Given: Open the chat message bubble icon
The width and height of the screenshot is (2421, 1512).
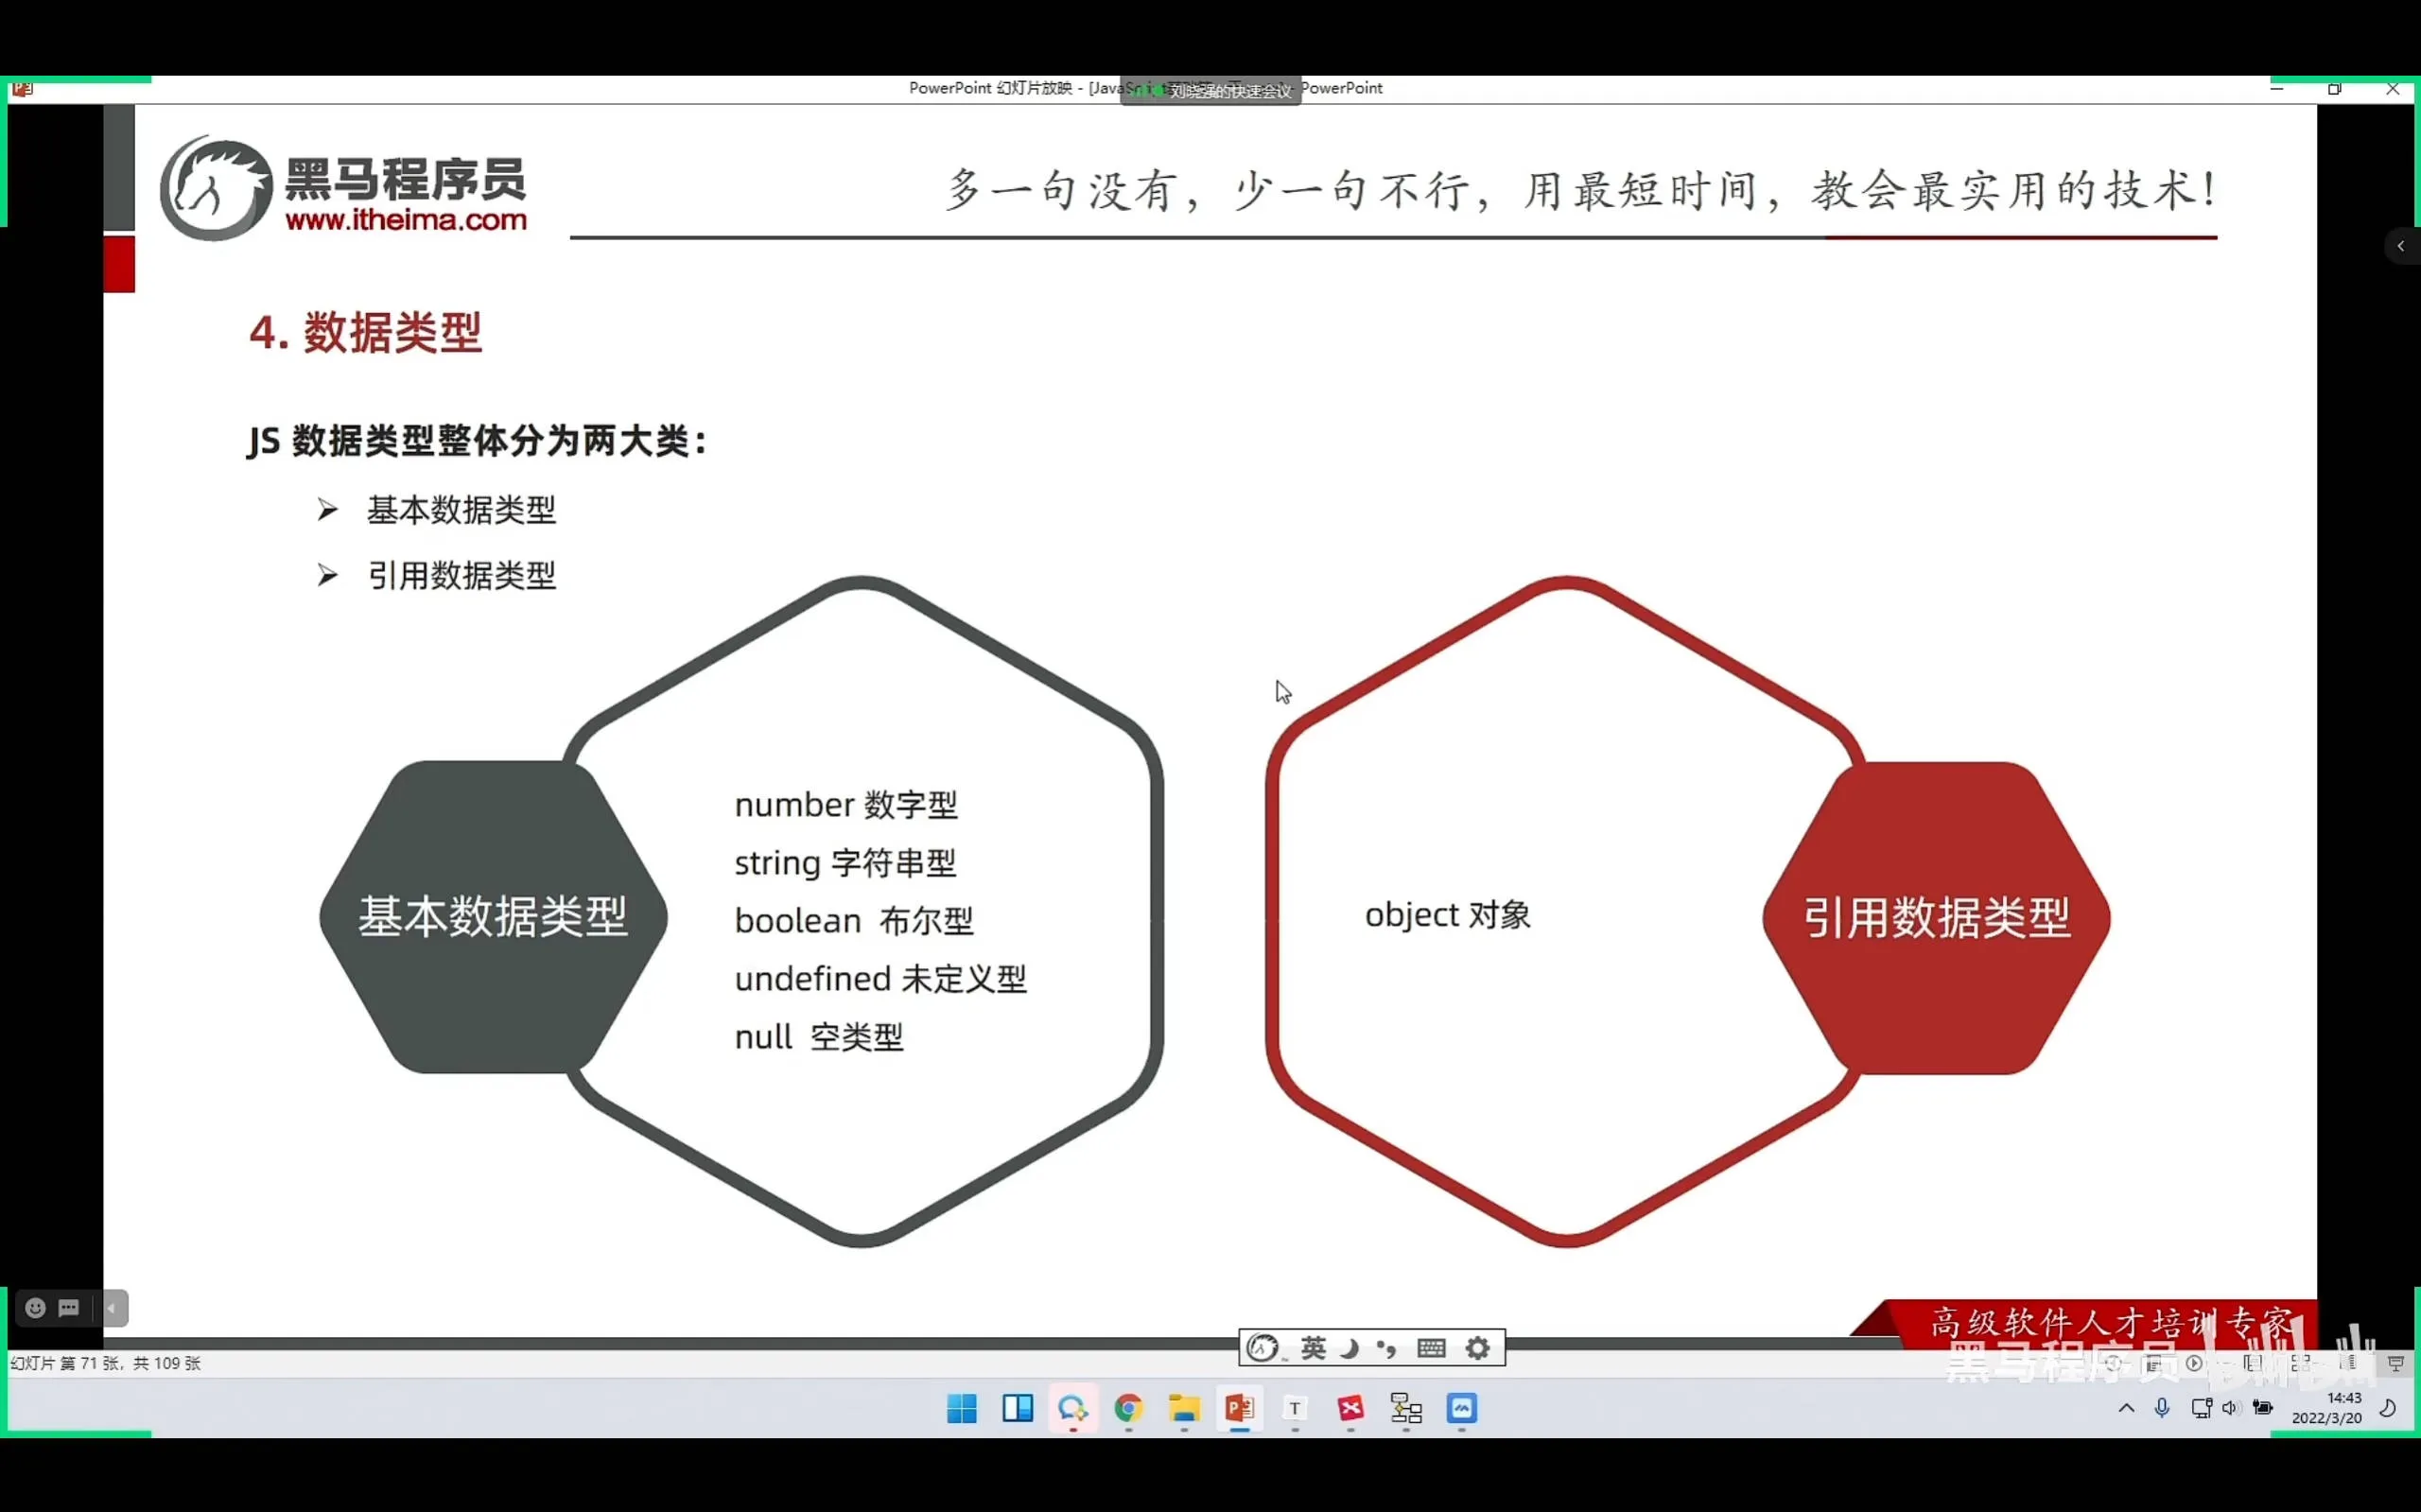Looking at the screenshot, I should click(x=69, y=1308).
